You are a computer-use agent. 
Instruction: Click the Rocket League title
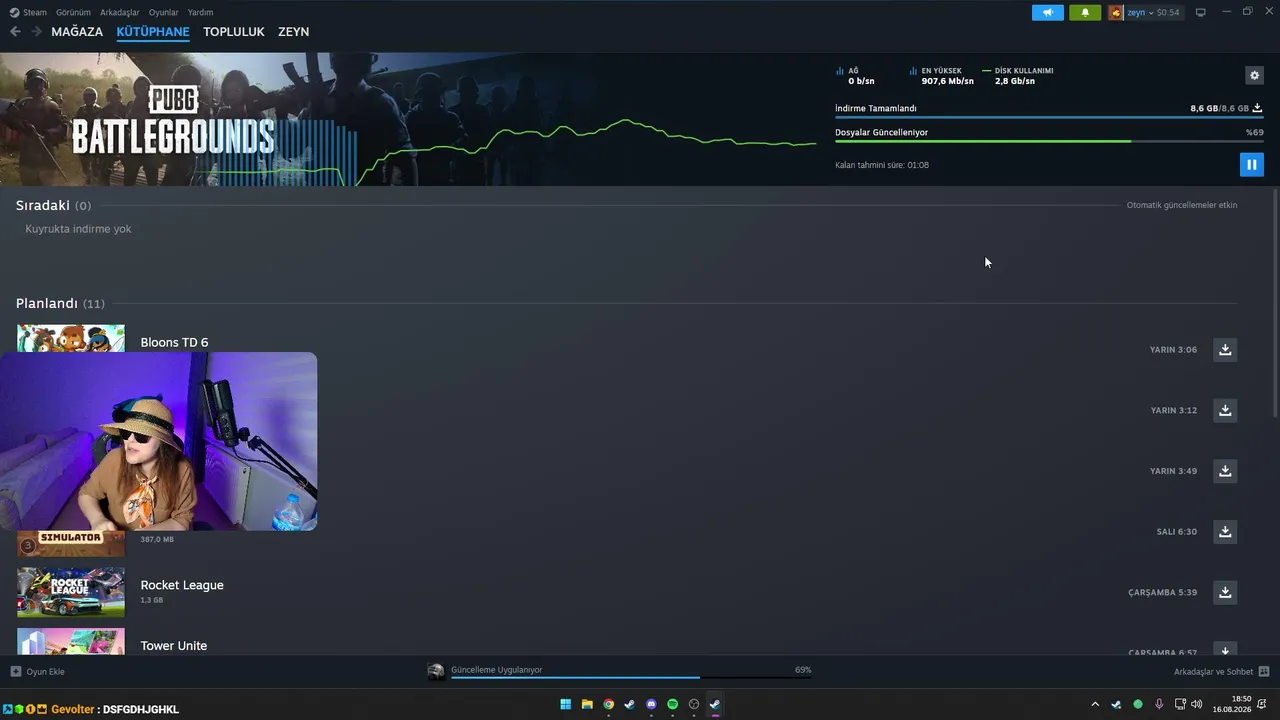click(x=182, y=585)
